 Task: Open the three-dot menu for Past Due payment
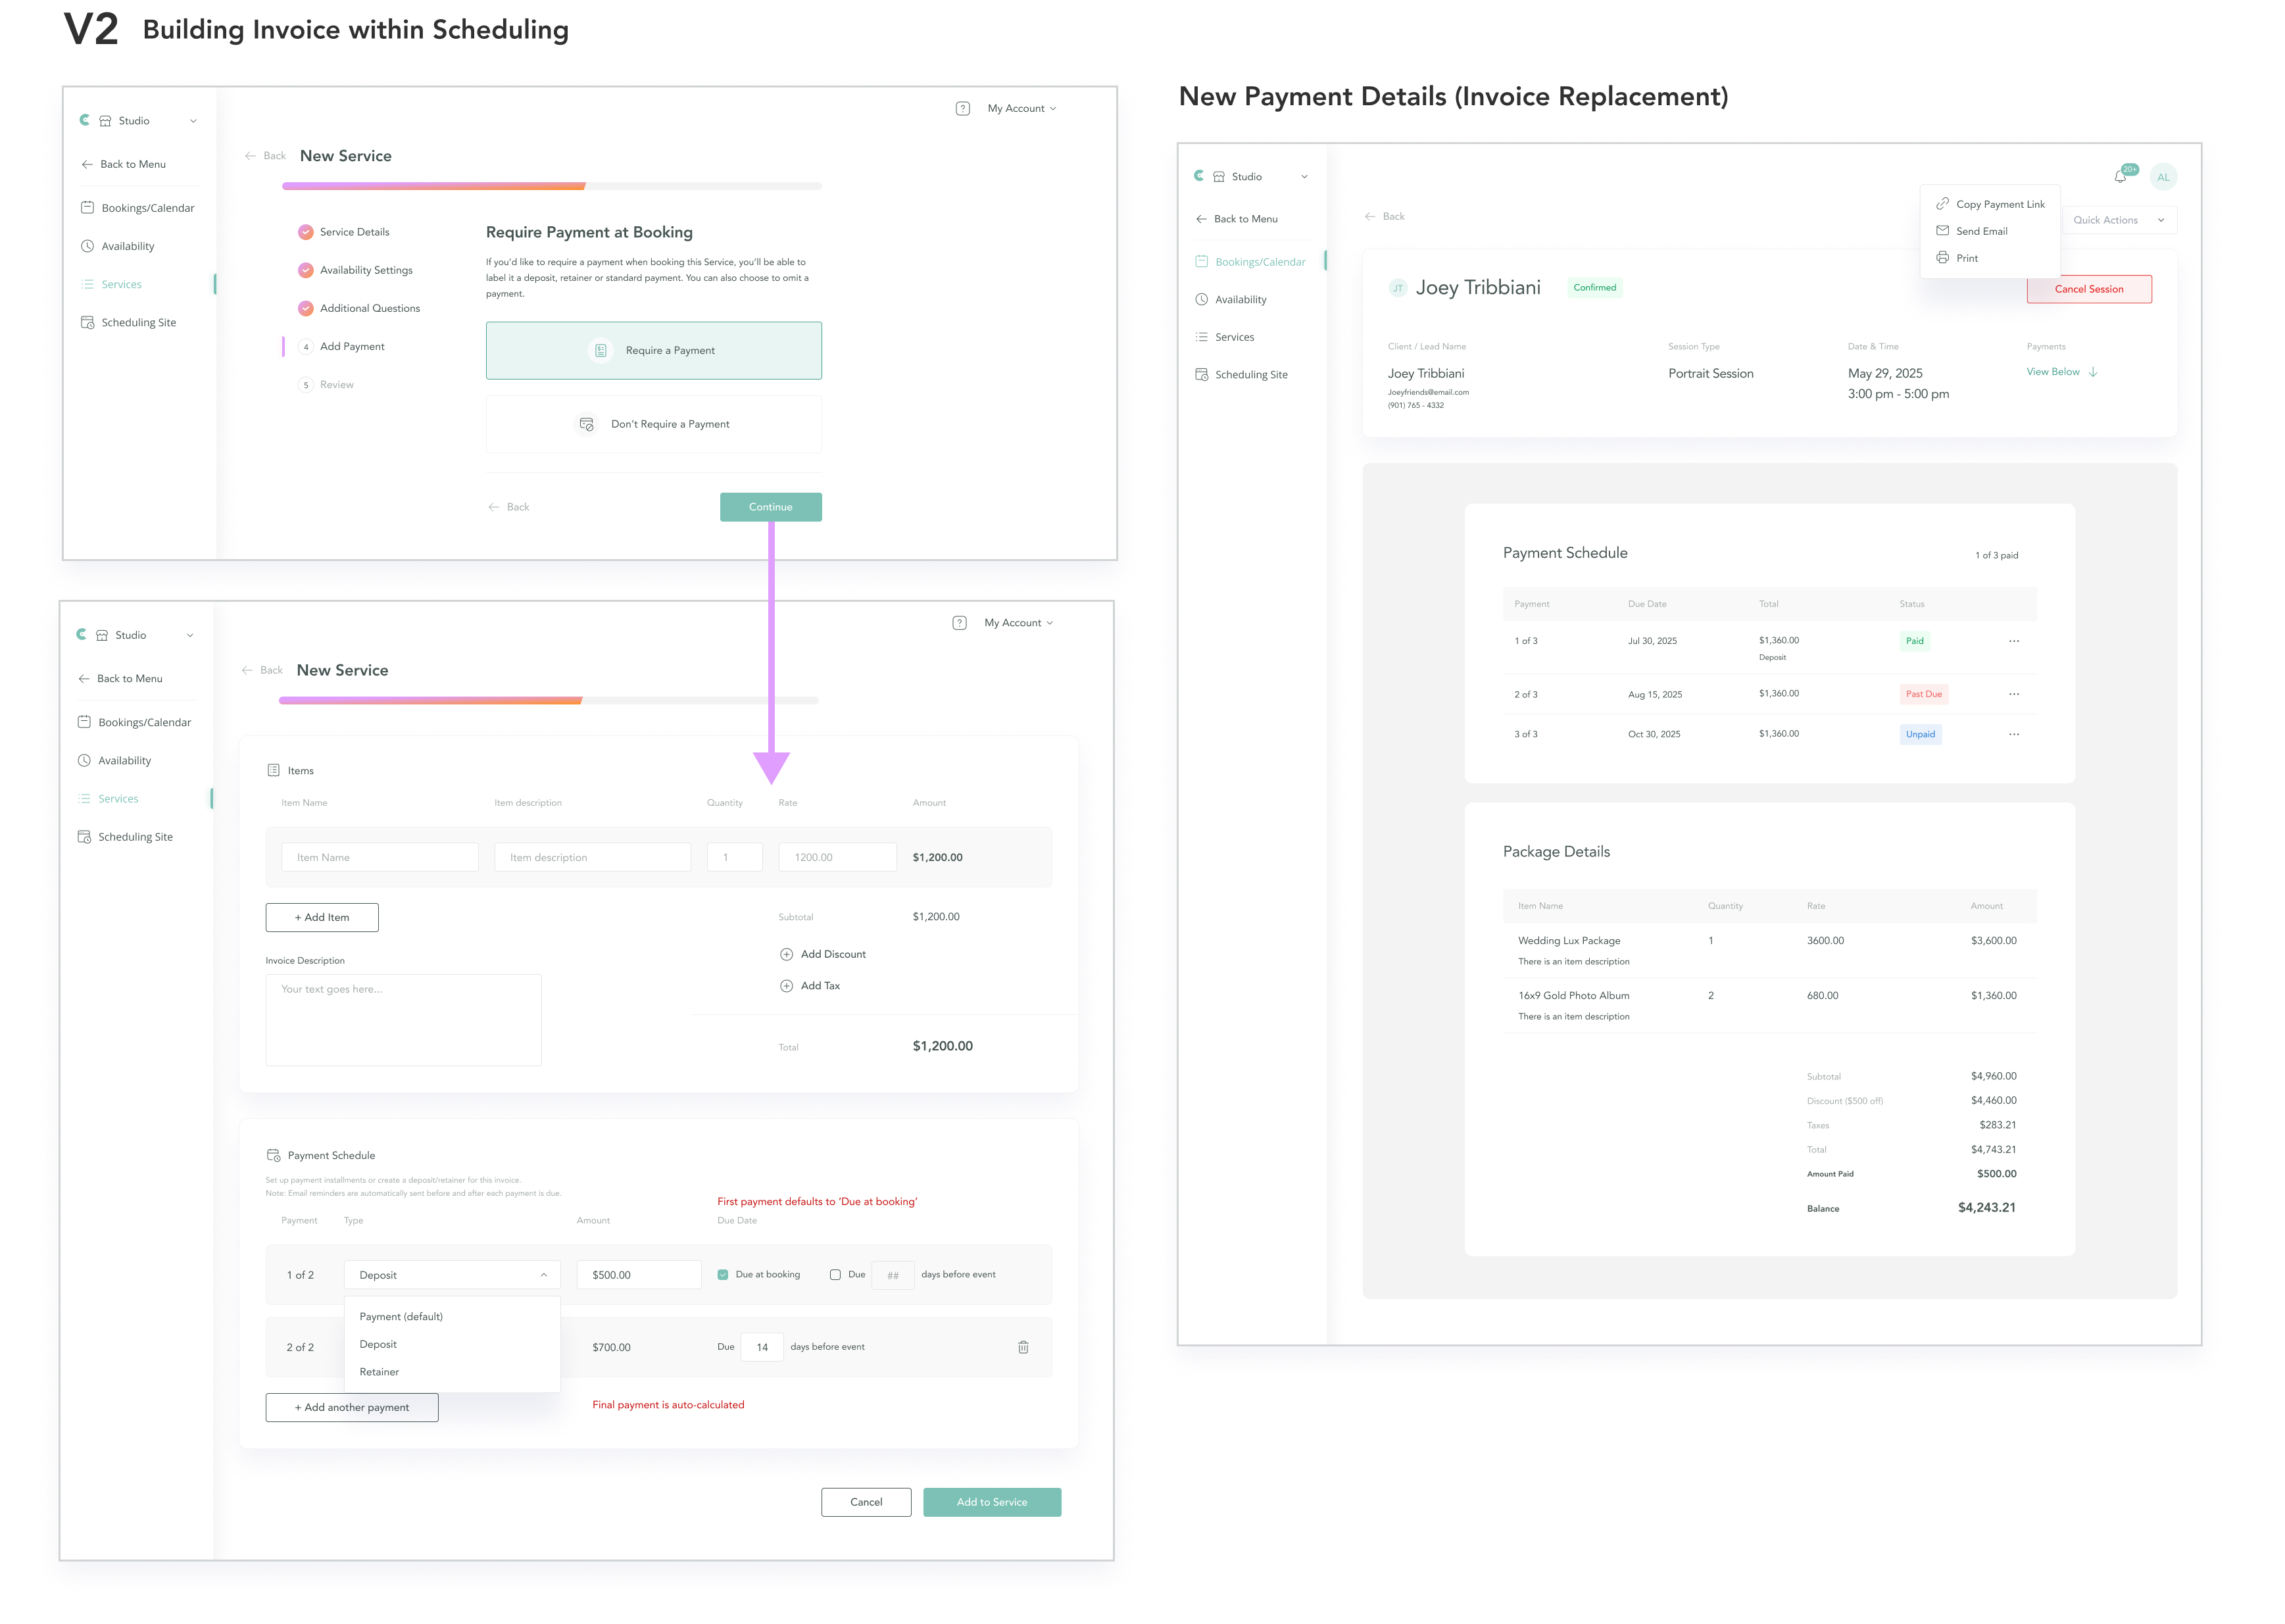coord(2013,694)
